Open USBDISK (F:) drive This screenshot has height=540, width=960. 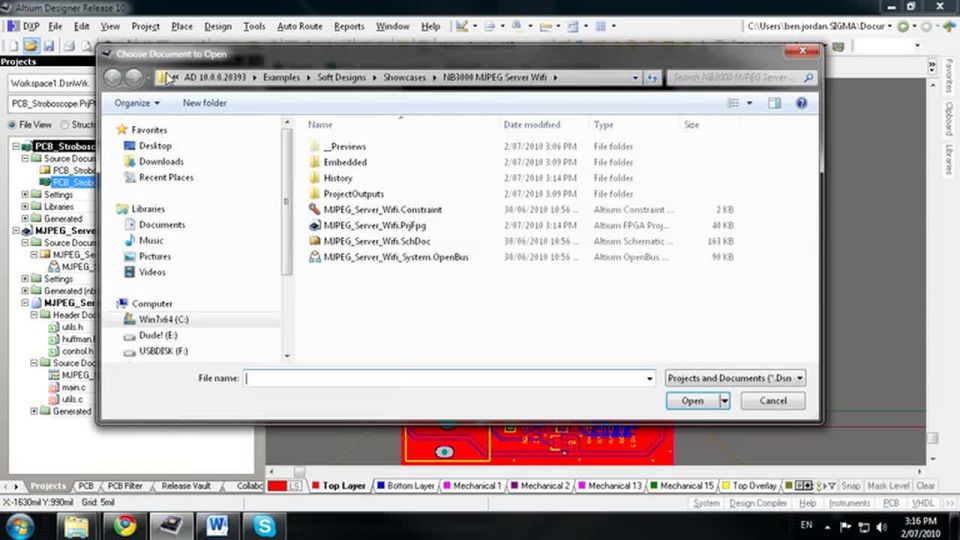[x=163, y=351]
